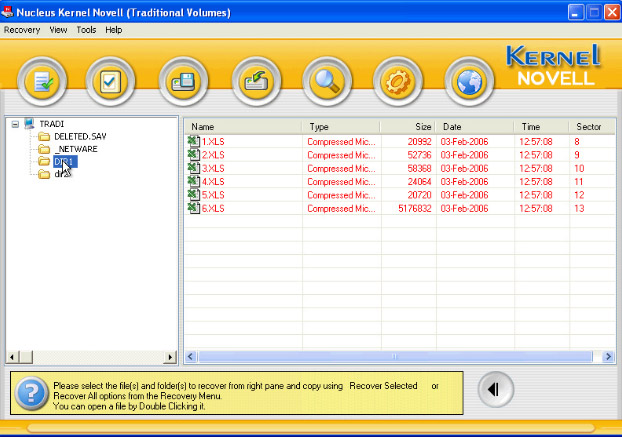Image resolution: width=622 pixels, height=437 pixels.
Task: Open the Settings gear toolbar icon
Action: pyautogui.click(x=398, y=82)
